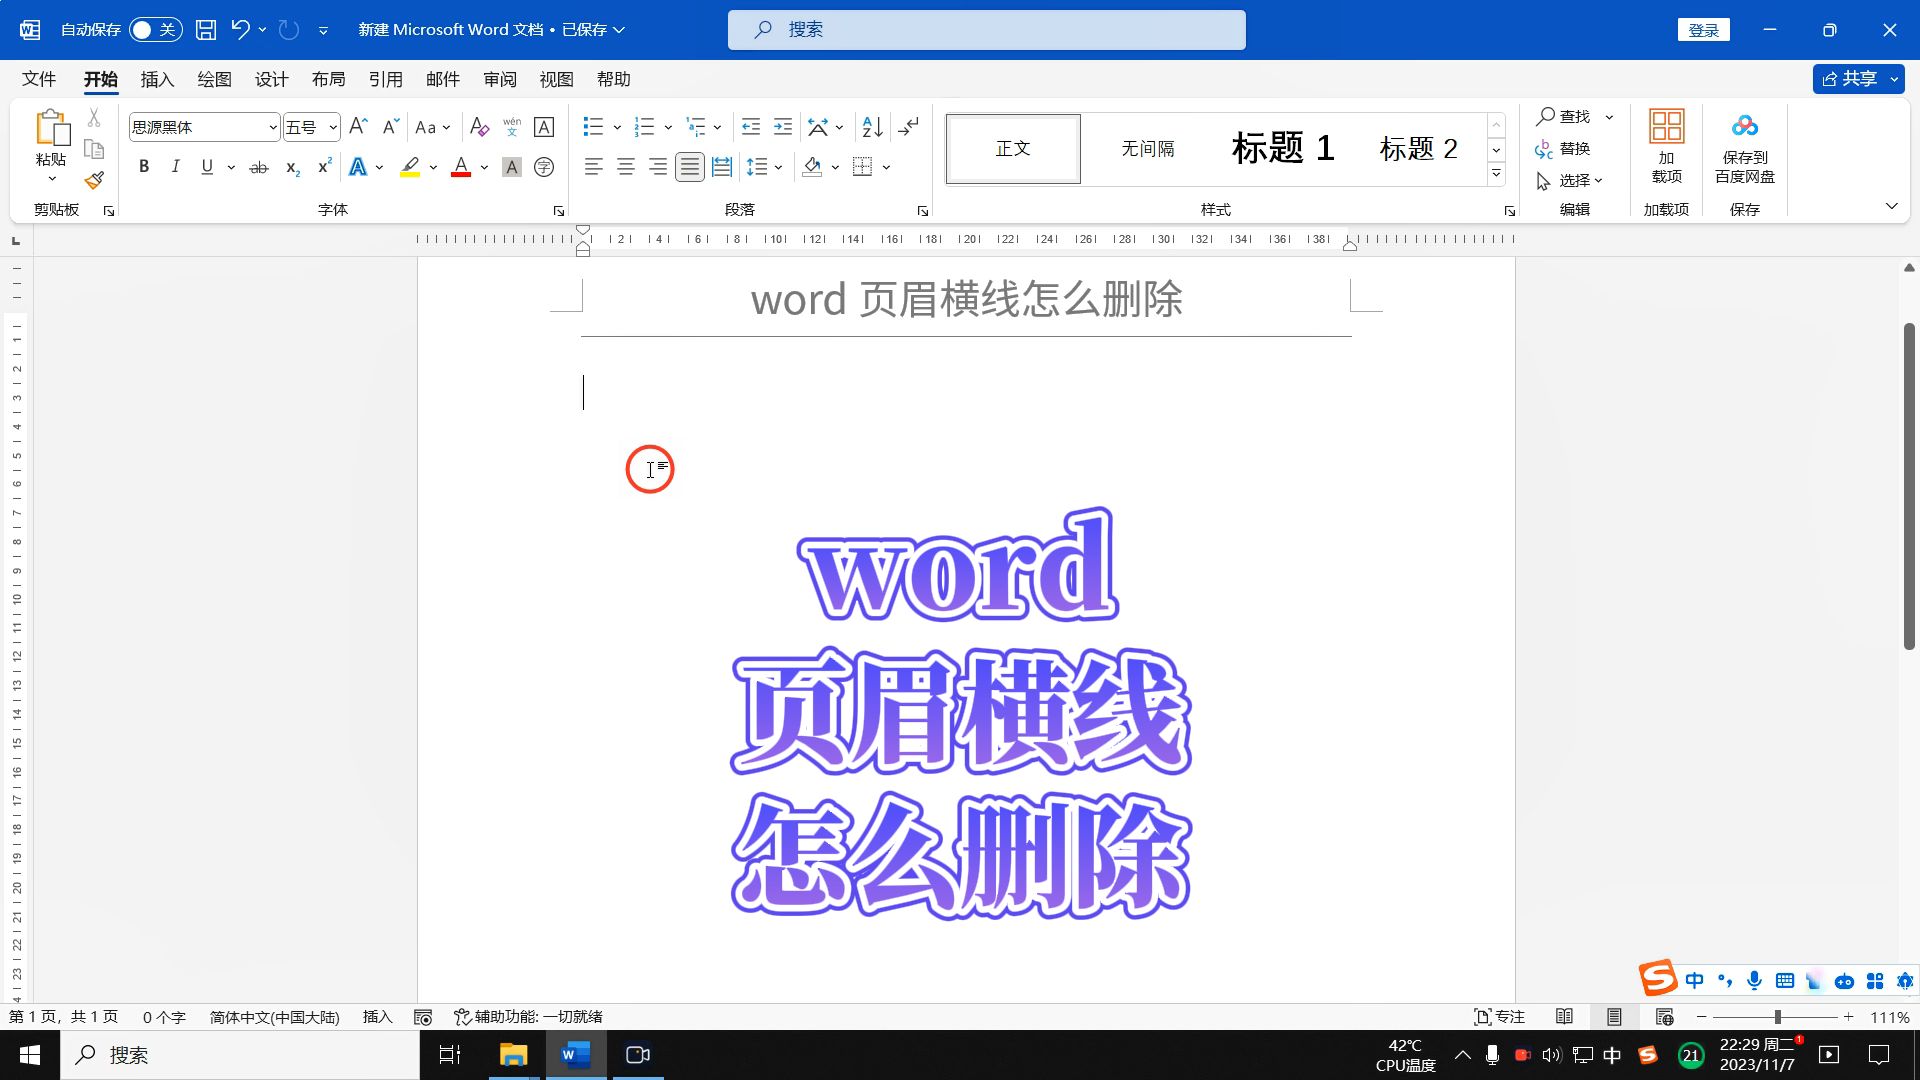The image size is (1920, 1080).
Task: Click the Paste clipboard icon
Action: (51, 128)
